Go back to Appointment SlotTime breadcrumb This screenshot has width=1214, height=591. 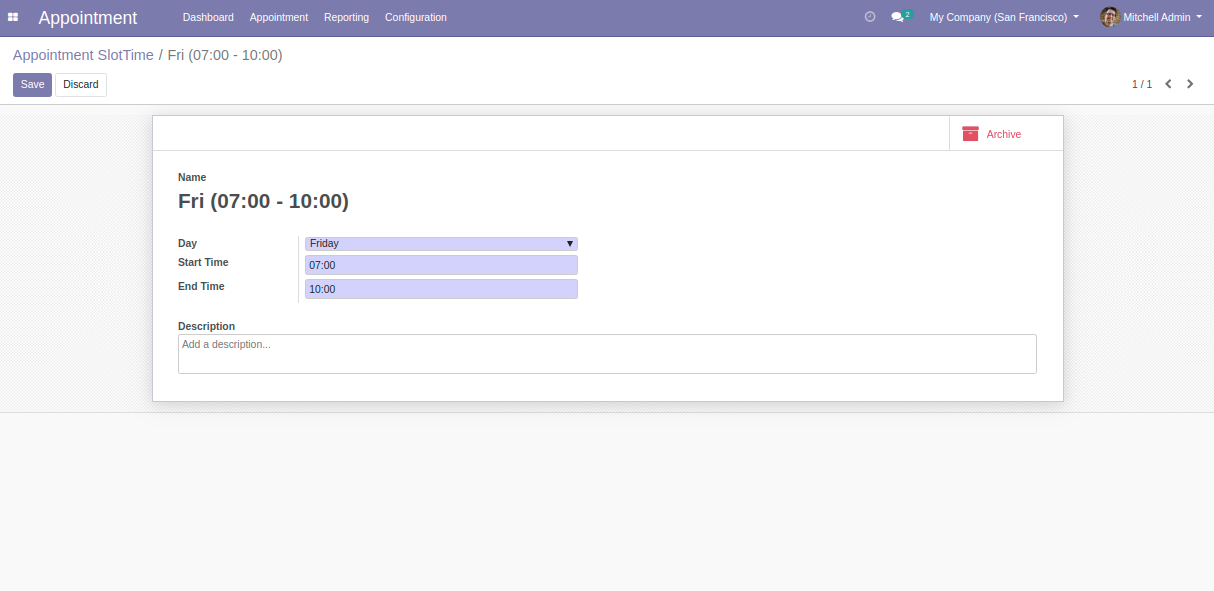(83, 55)
